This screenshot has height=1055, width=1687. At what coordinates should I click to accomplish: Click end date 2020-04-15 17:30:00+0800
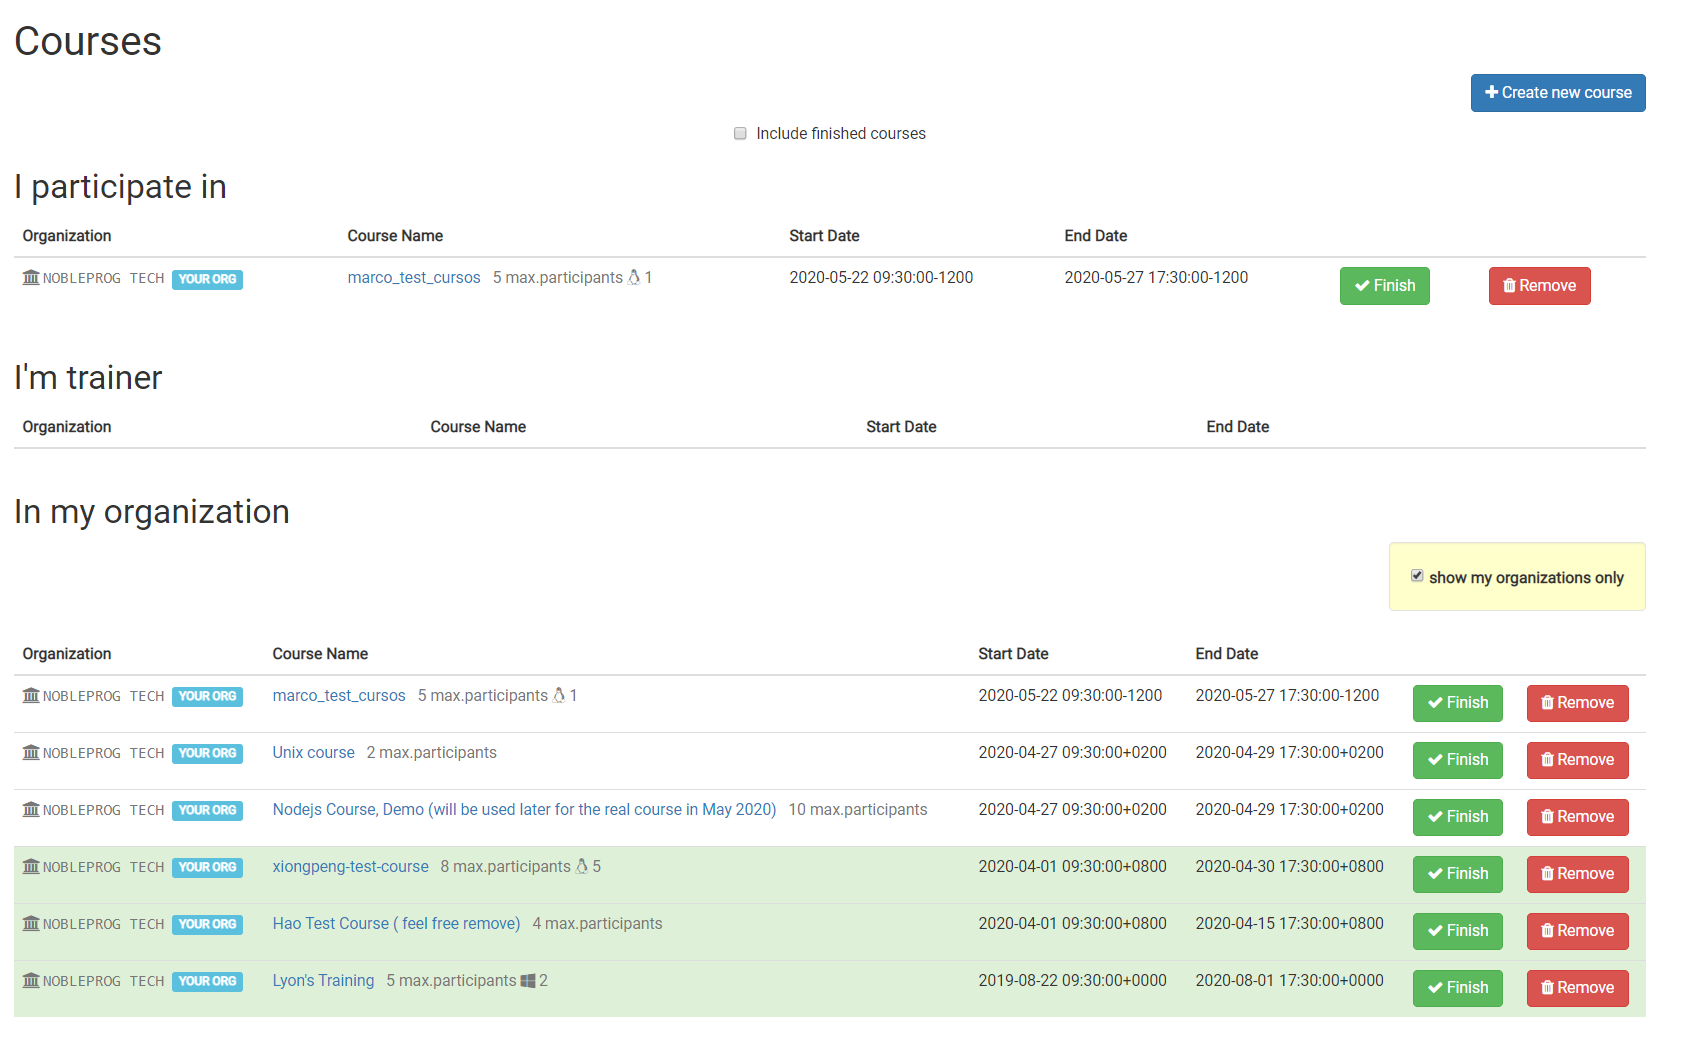(1290, 924)
